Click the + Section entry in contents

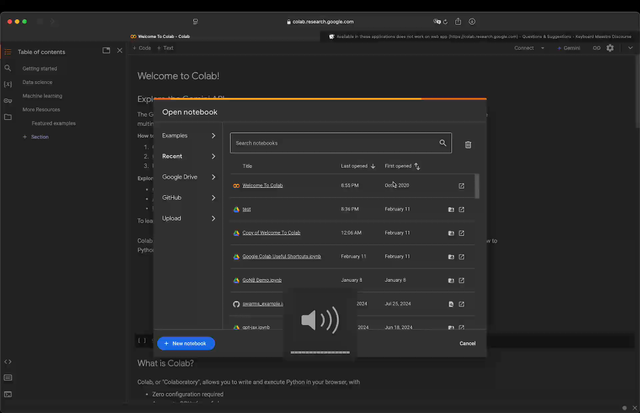(36, 137)
